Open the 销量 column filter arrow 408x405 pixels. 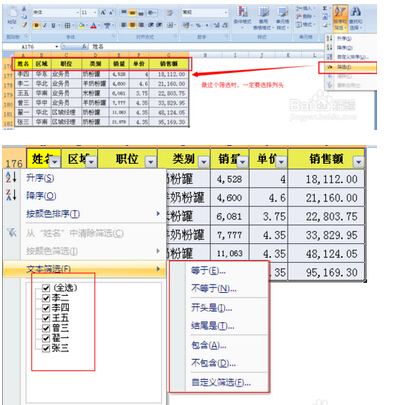coord(243,162)
